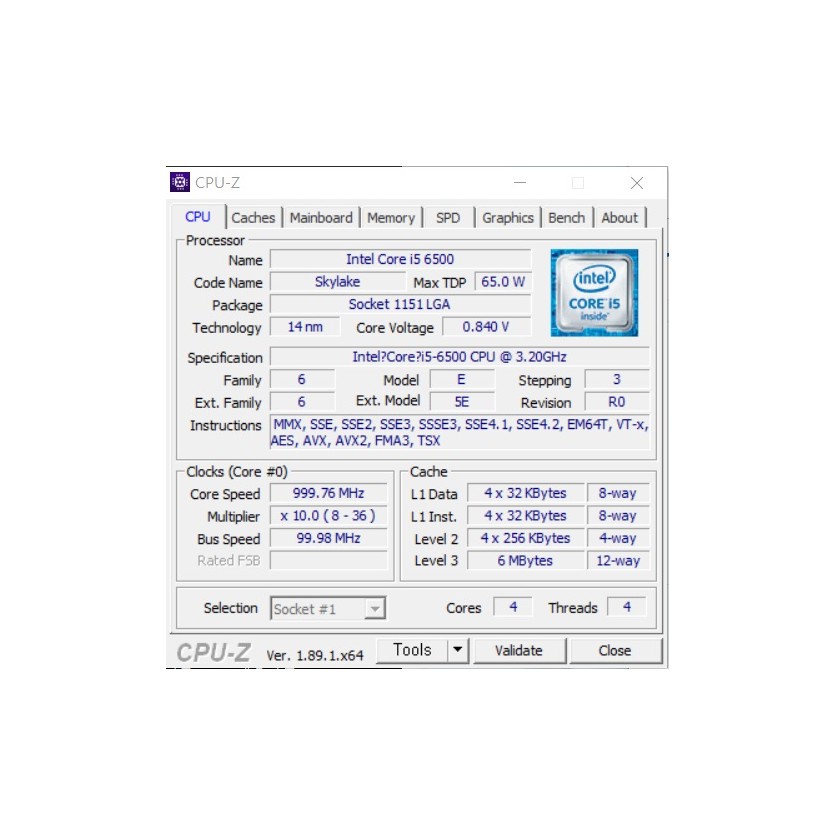Click the Name field 'Intel Core i5 6500'
Image resolution: width=835 pixels, height=835 pixels.
[400, 259]
